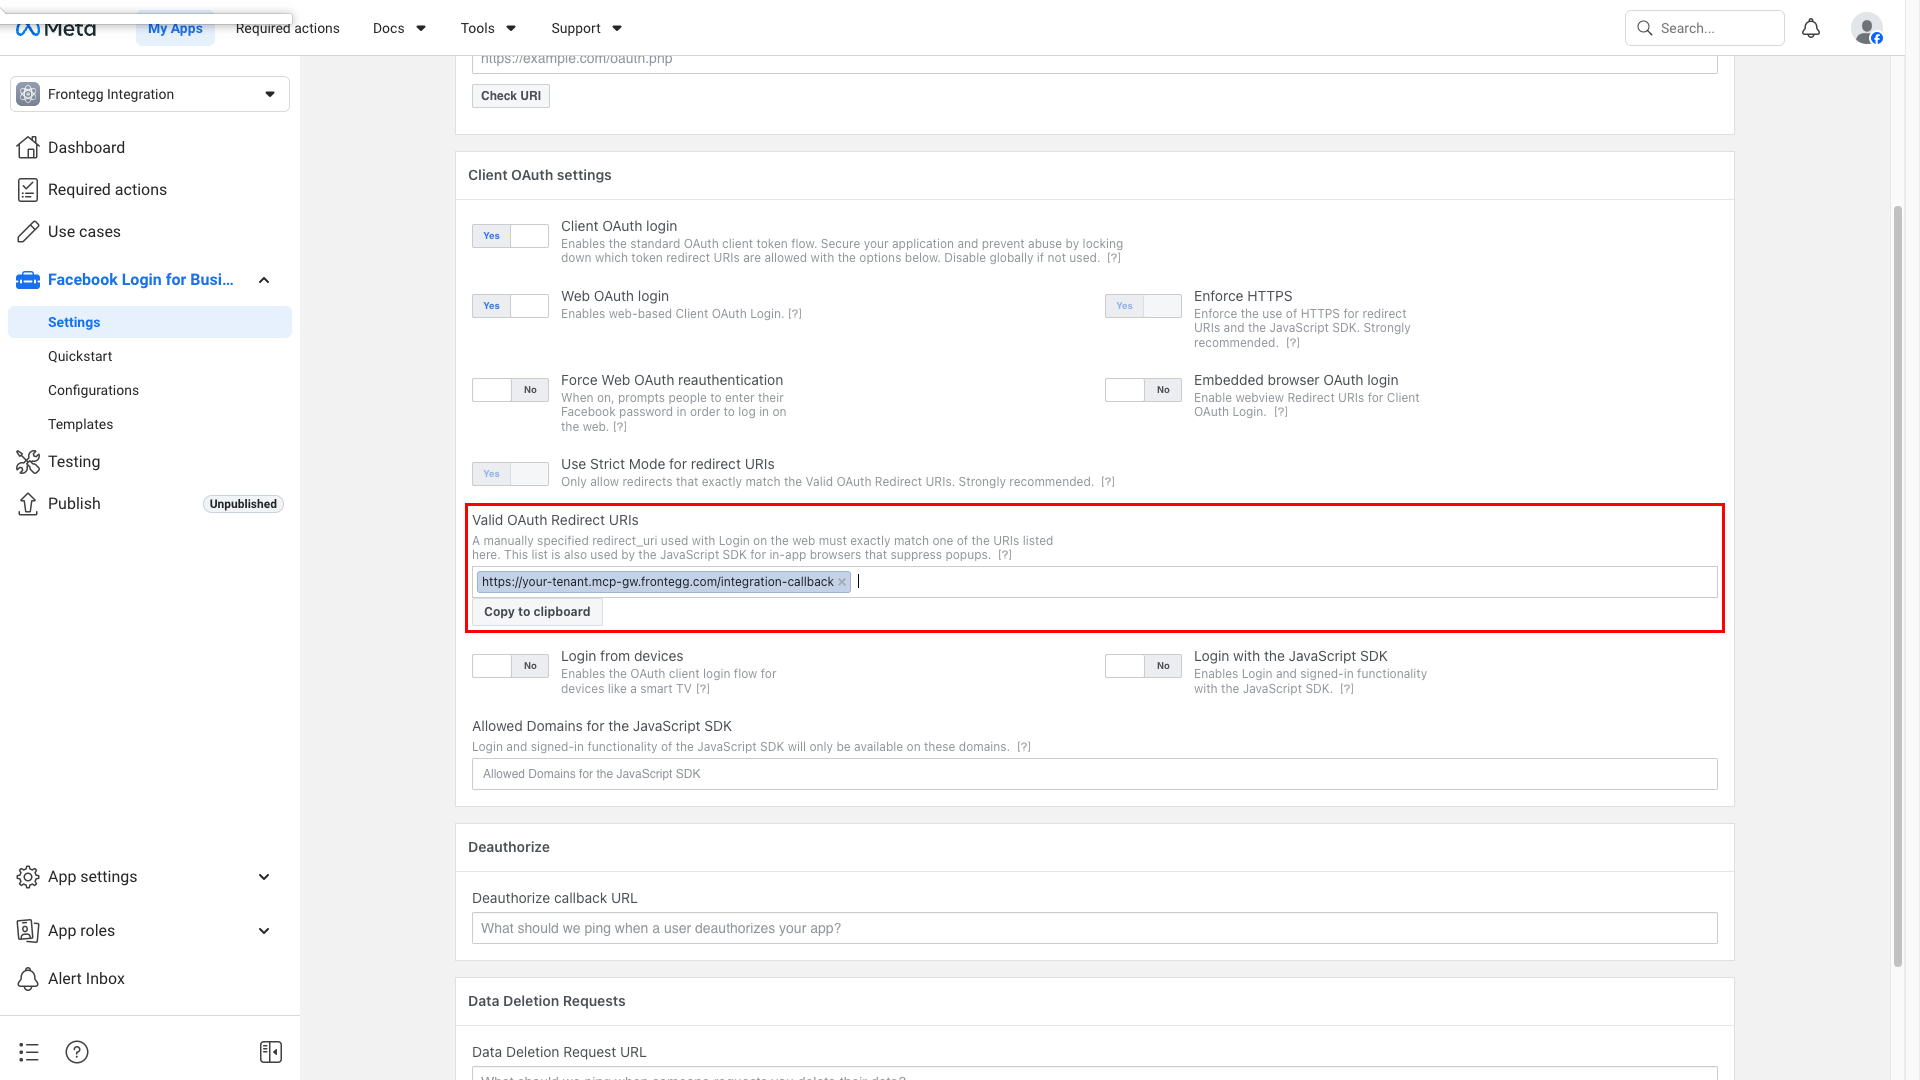Click the App settings gear icon
The height and width of the screenshot is (1080, 1920).
(28, 877)
